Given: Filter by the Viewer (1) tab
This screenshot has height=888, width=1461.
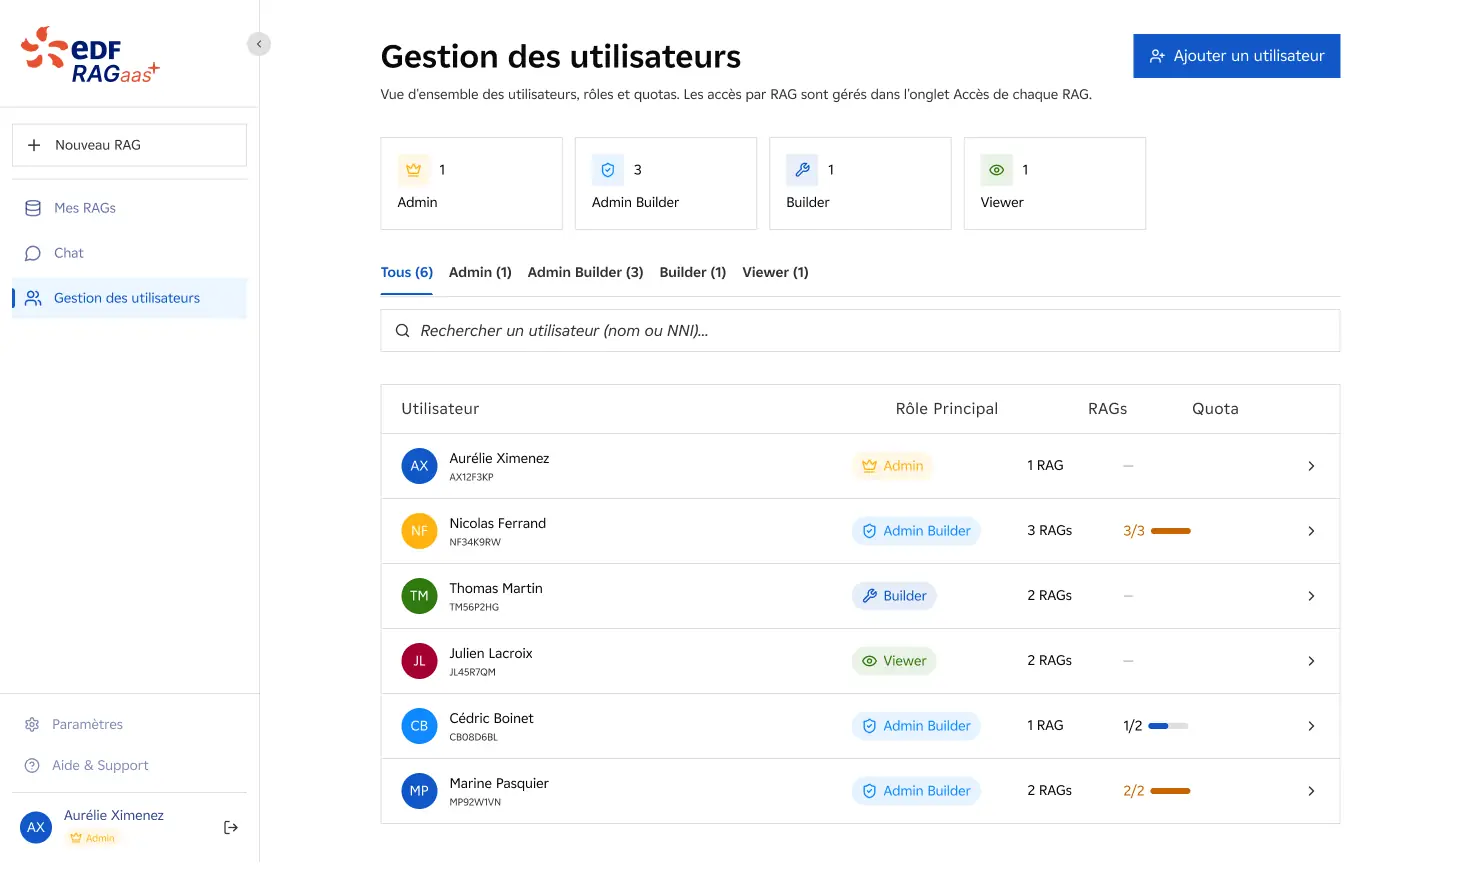Looking at the screenshot, I should (775, 272).
